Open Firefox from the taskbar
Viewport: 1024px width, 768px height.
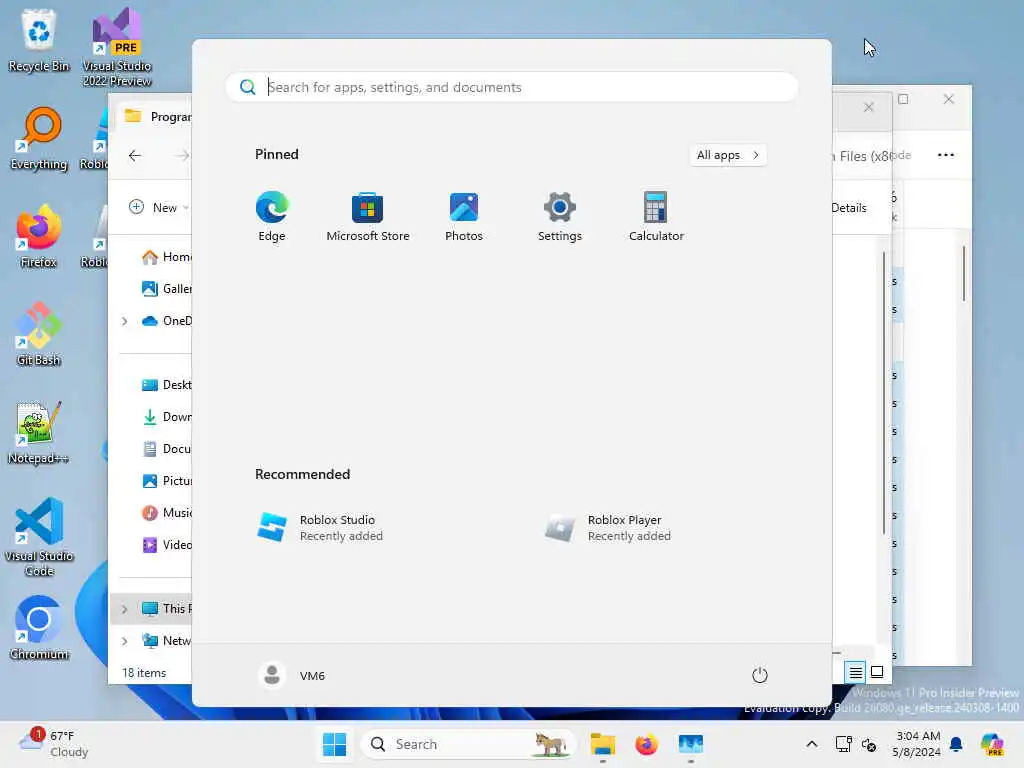(x=646, y=744)
